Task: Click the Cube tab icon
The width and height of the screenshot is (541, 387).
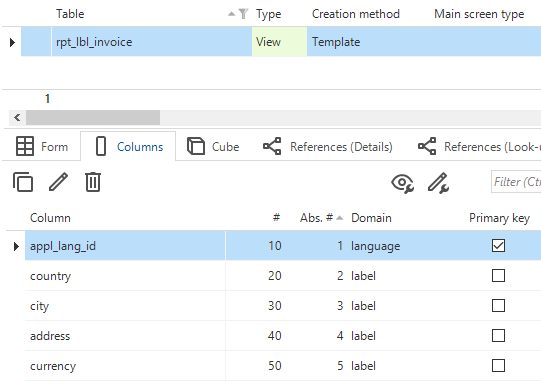Action: [x=196, y=146]
